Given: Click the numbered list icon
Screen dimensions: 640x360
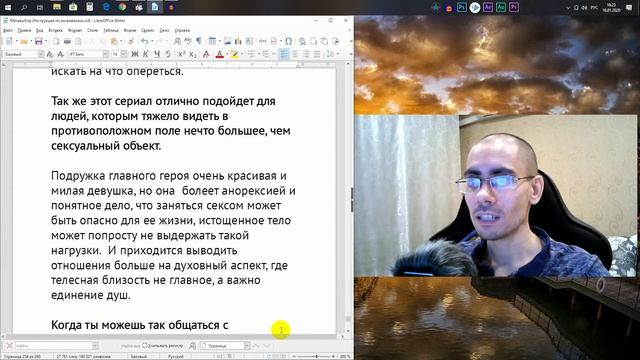Looking at the screenshot, I should click(266, 54).
